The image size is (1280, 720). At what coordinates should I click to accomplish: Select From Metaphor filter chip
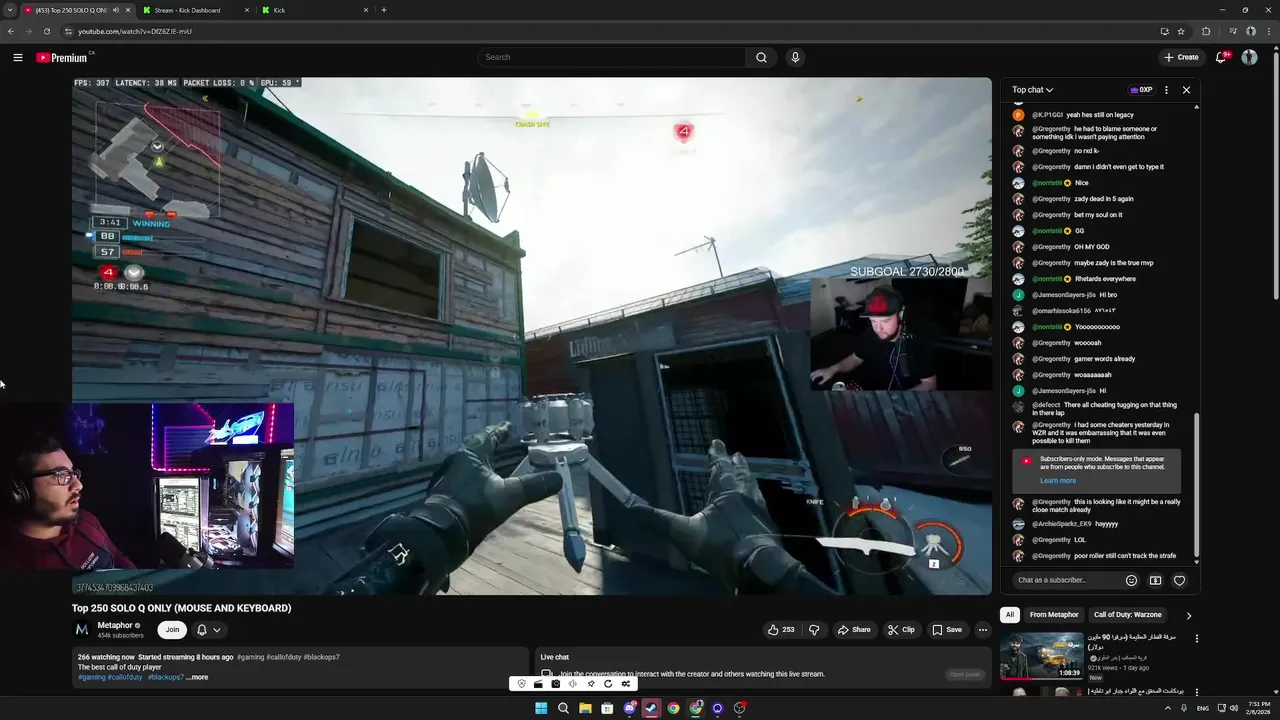click(1054, 615)
